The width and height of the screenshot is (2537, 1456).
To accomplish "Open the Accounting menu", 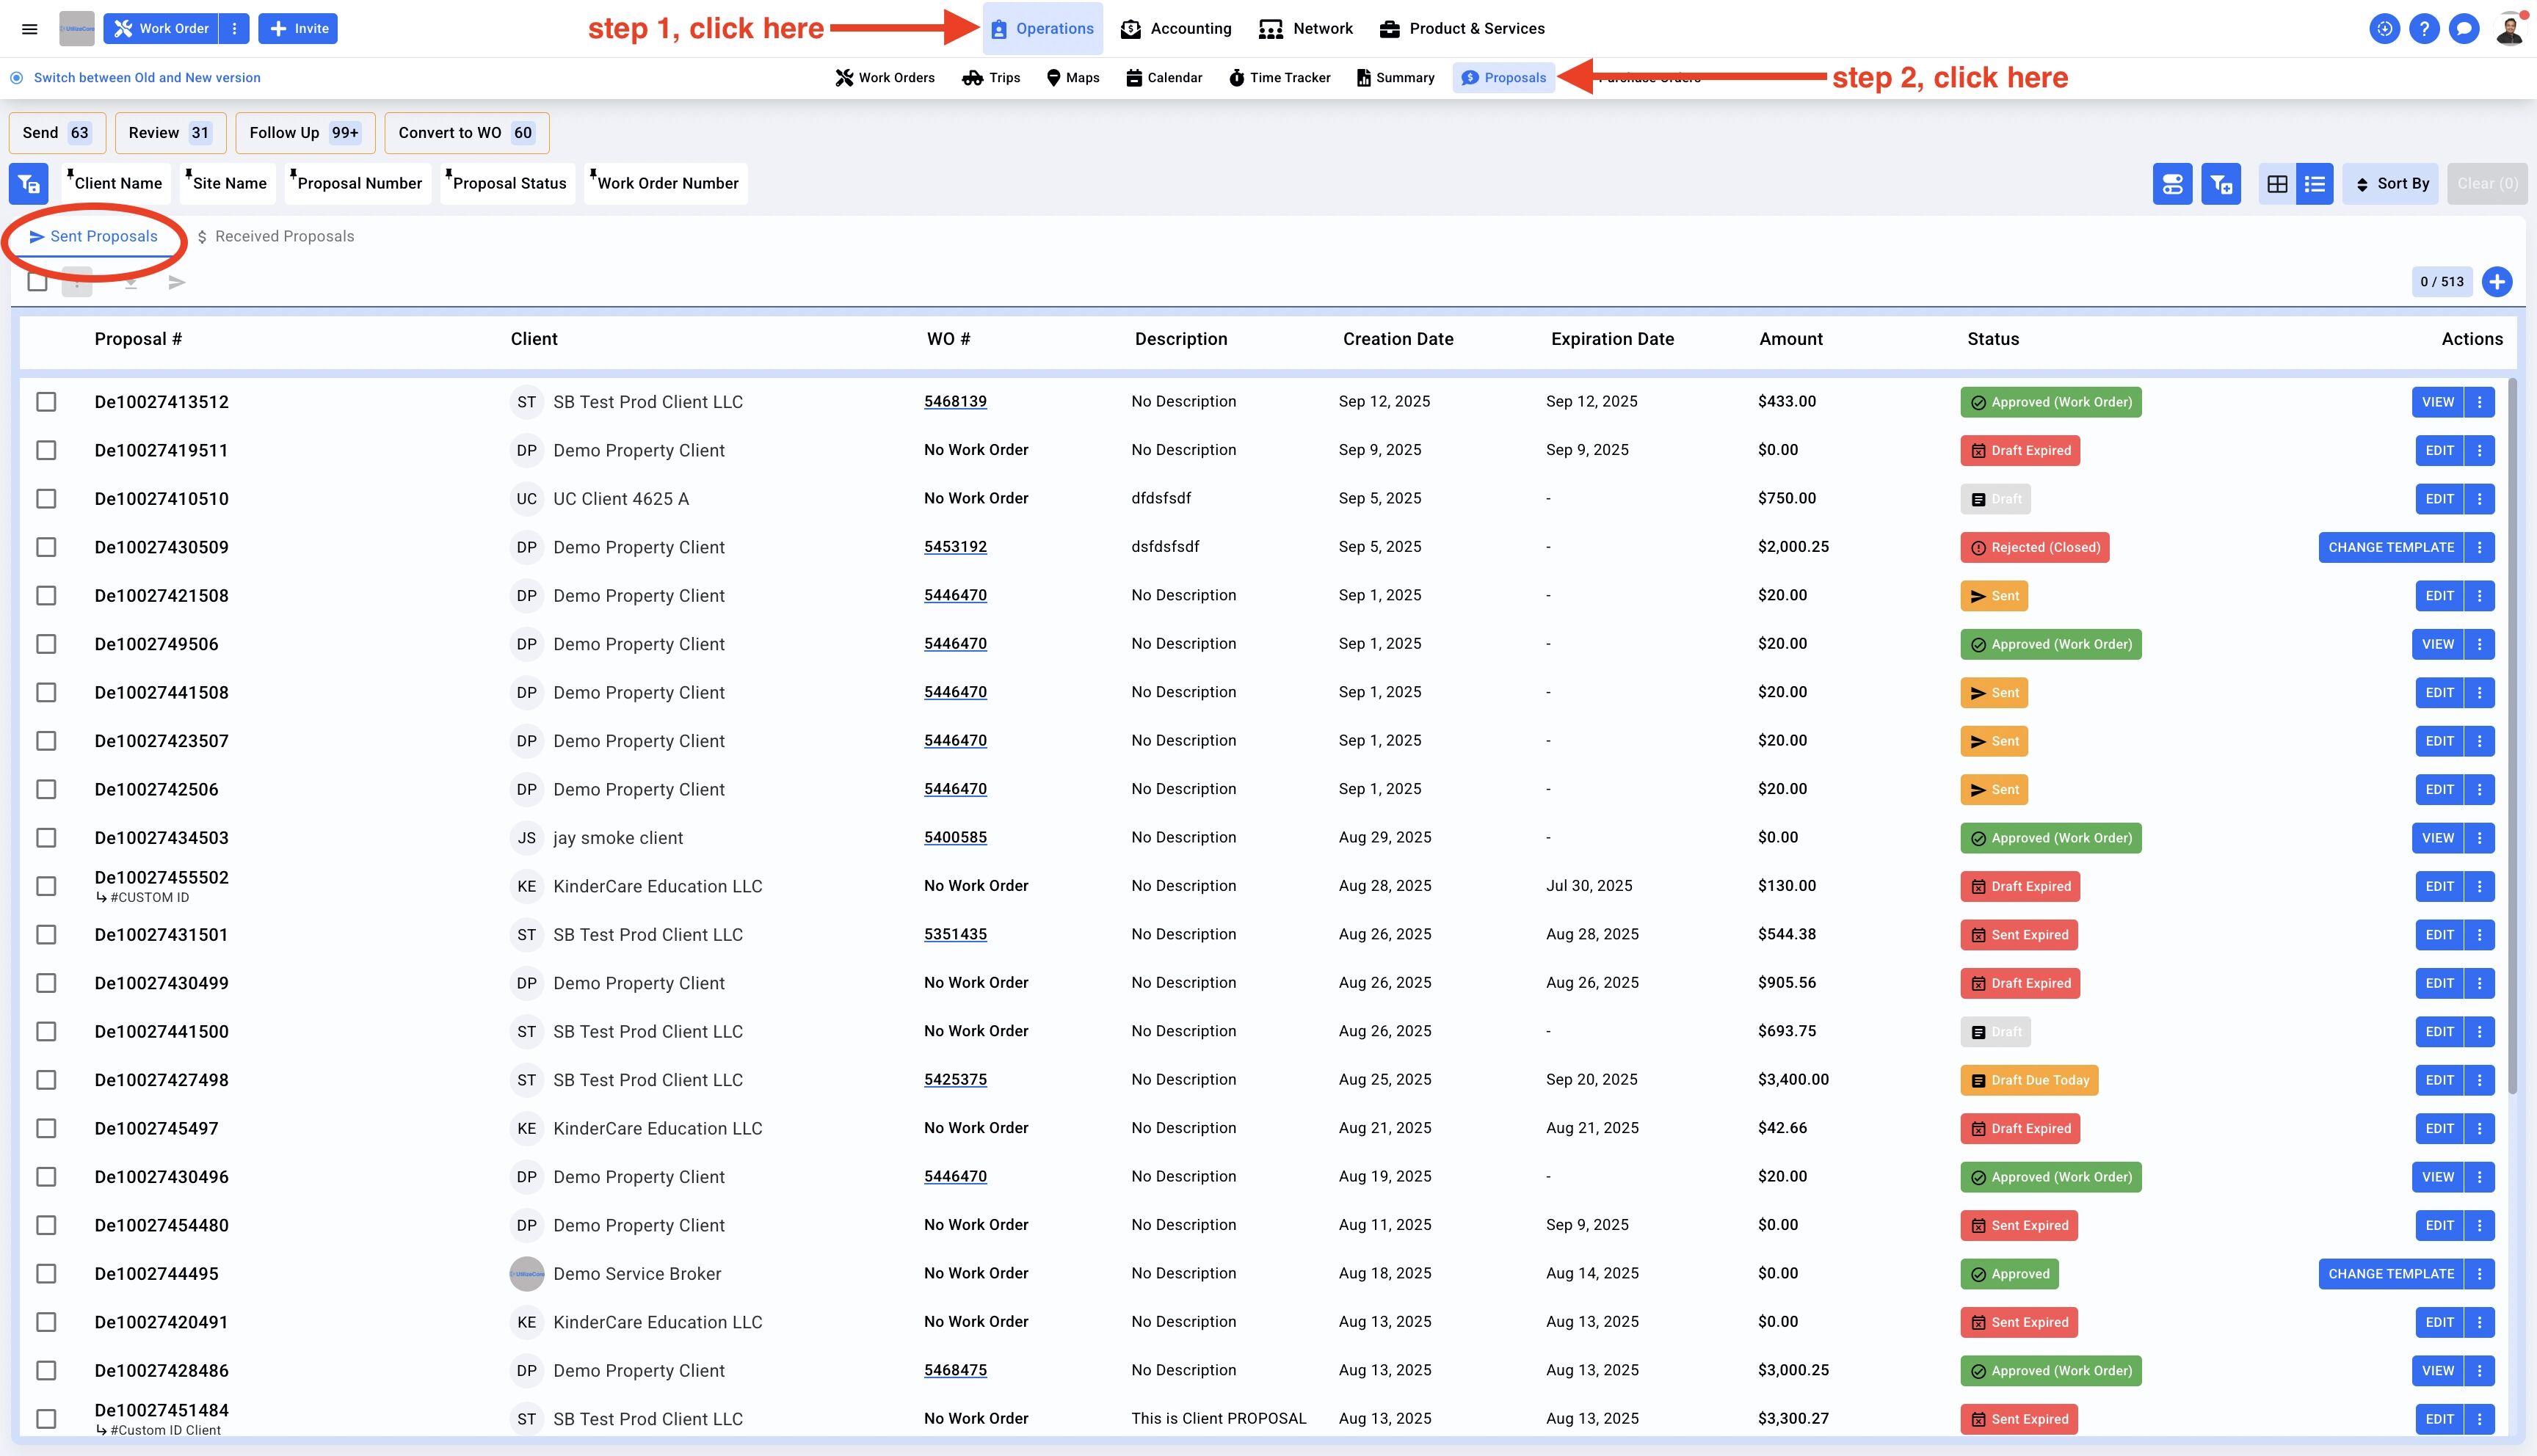I will coord(1176,29).
